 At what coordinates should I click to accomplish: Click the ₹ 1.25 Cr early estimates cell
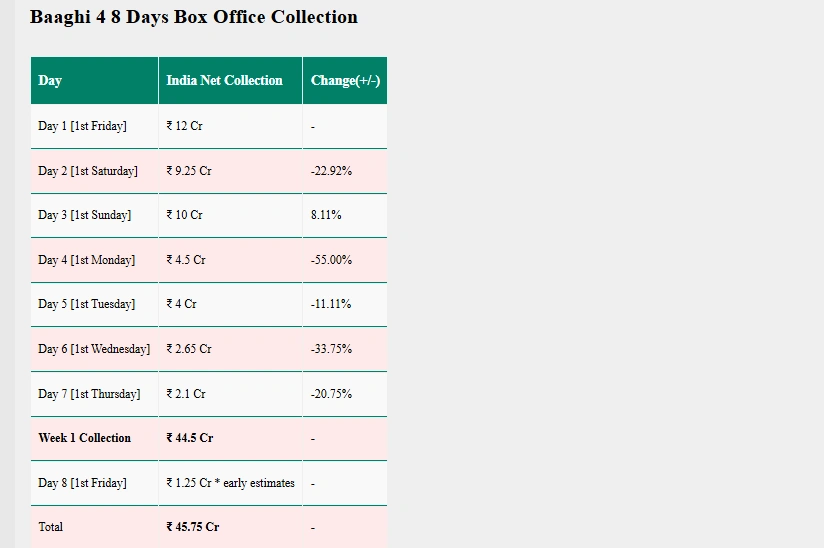point(230,483)
